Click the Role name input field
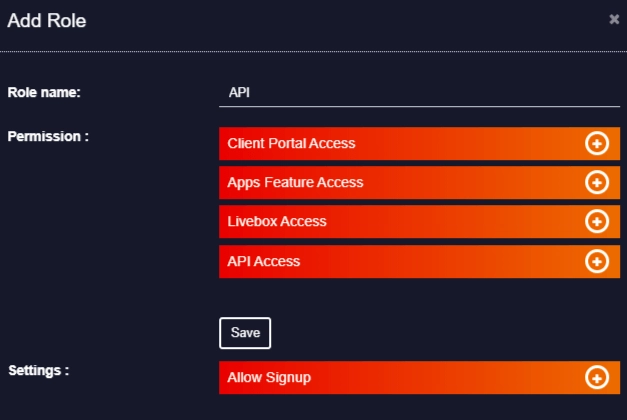627x420 pixels. 419,93
